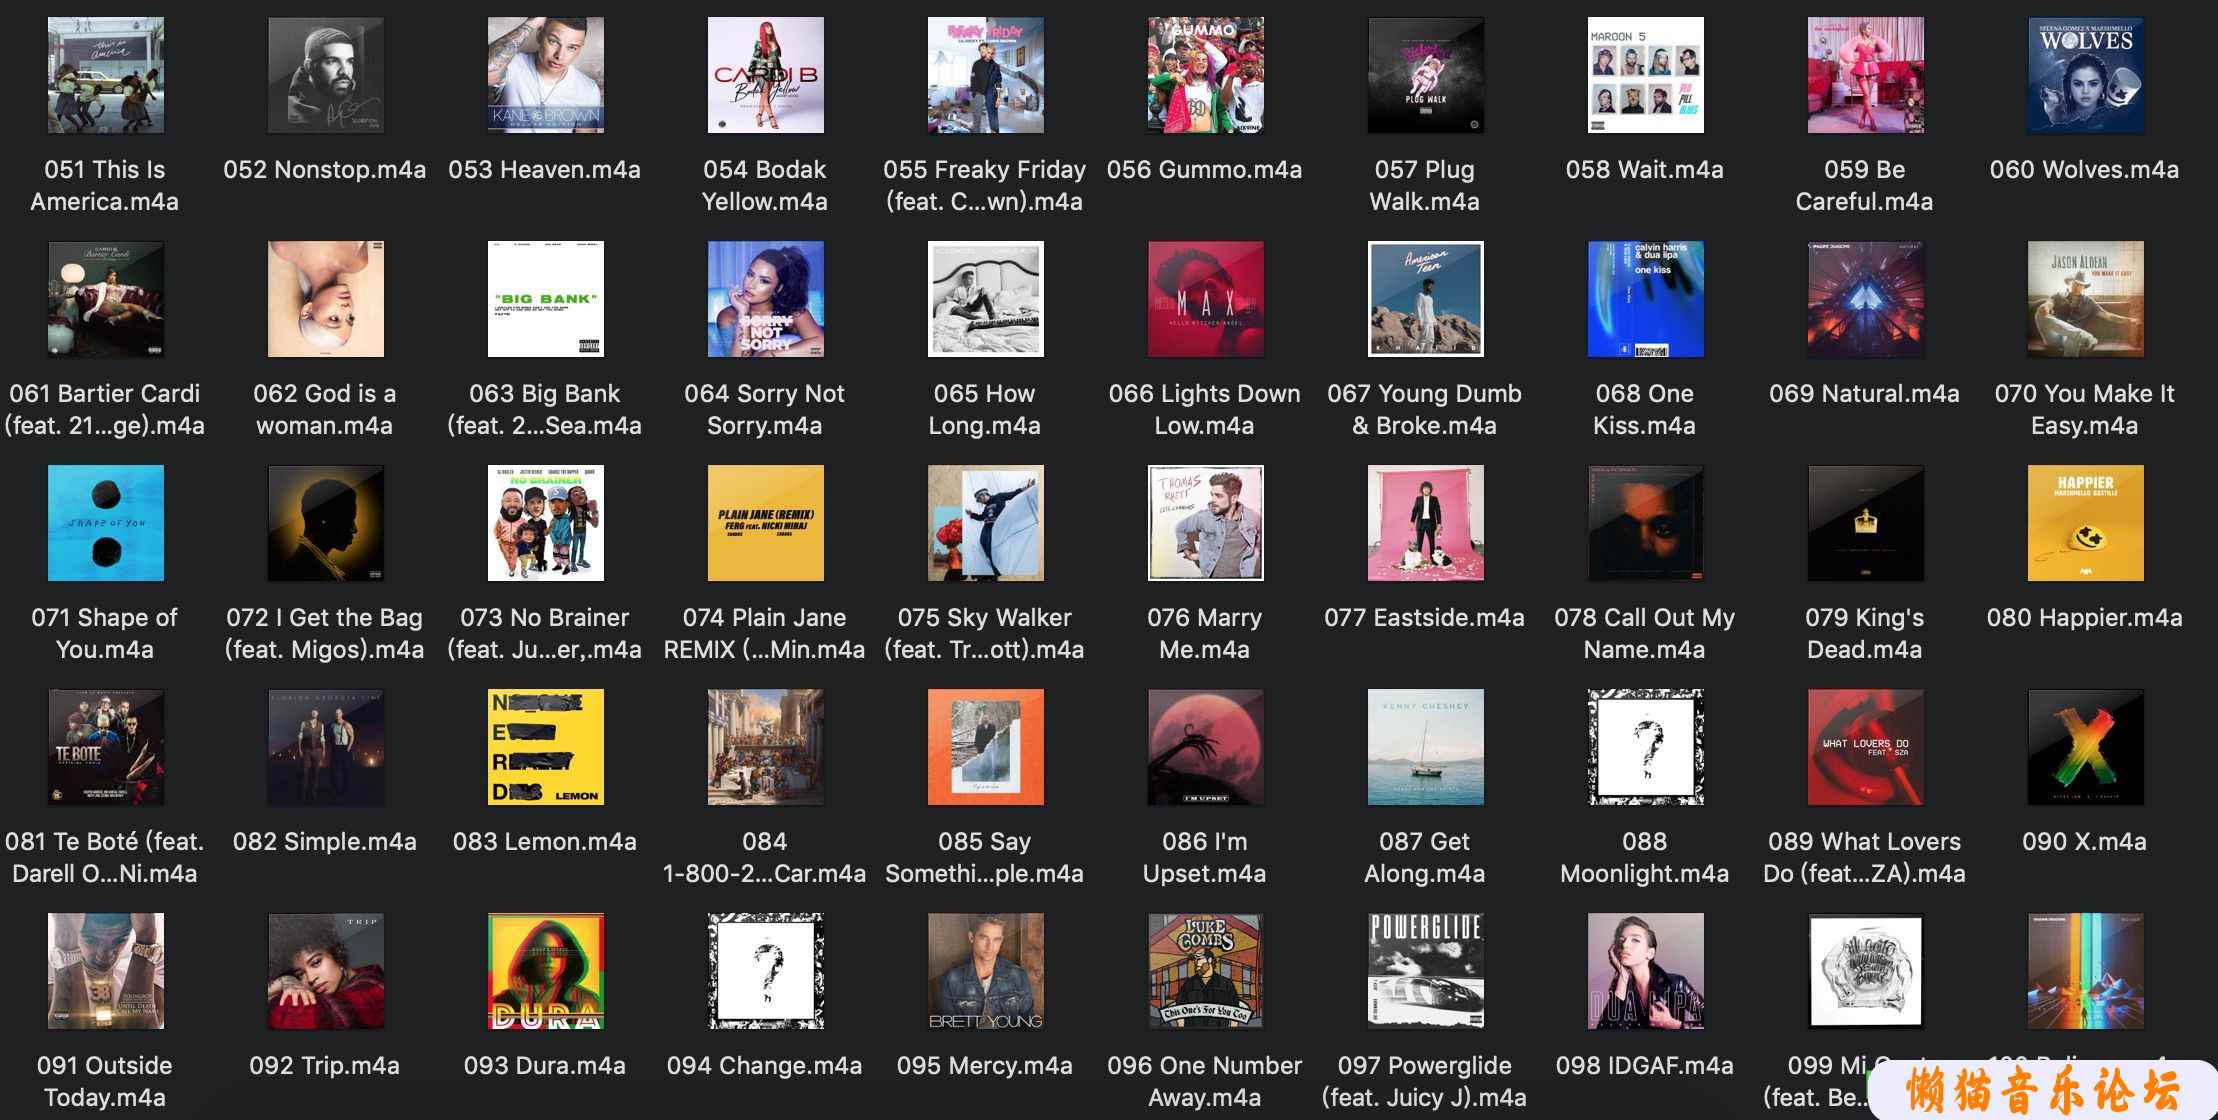Click the 069 Natural.m4a cover thumbnail

pos(1866,299)
